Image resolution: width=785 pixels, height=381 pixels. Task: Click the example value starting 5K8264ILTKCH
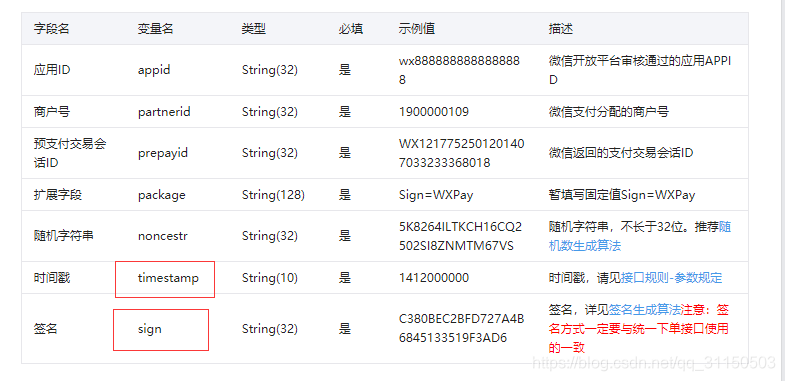pos(461,236)
